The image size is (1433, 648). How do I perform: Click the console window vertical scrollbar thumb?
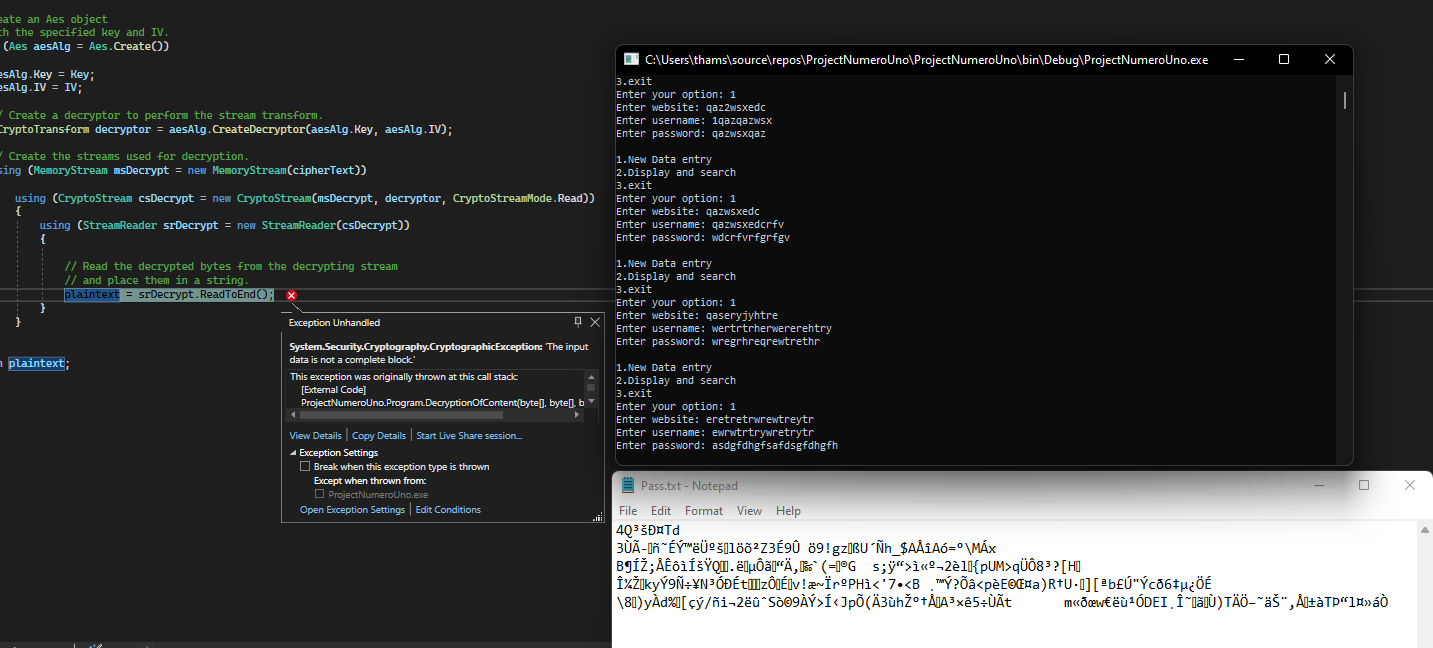click(x=1344, y=100)
